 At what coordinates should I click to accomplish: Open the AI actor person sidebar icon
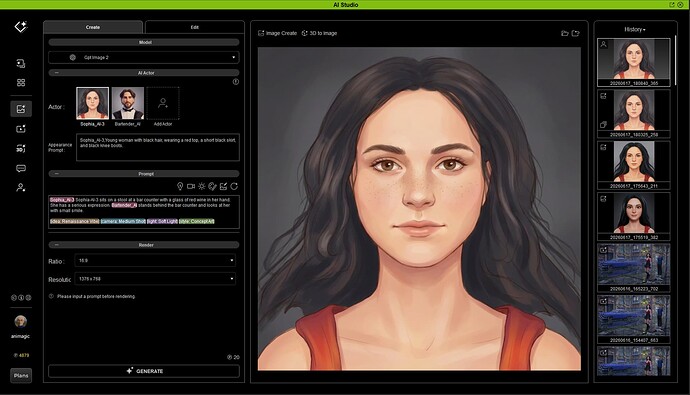(21, 188)
